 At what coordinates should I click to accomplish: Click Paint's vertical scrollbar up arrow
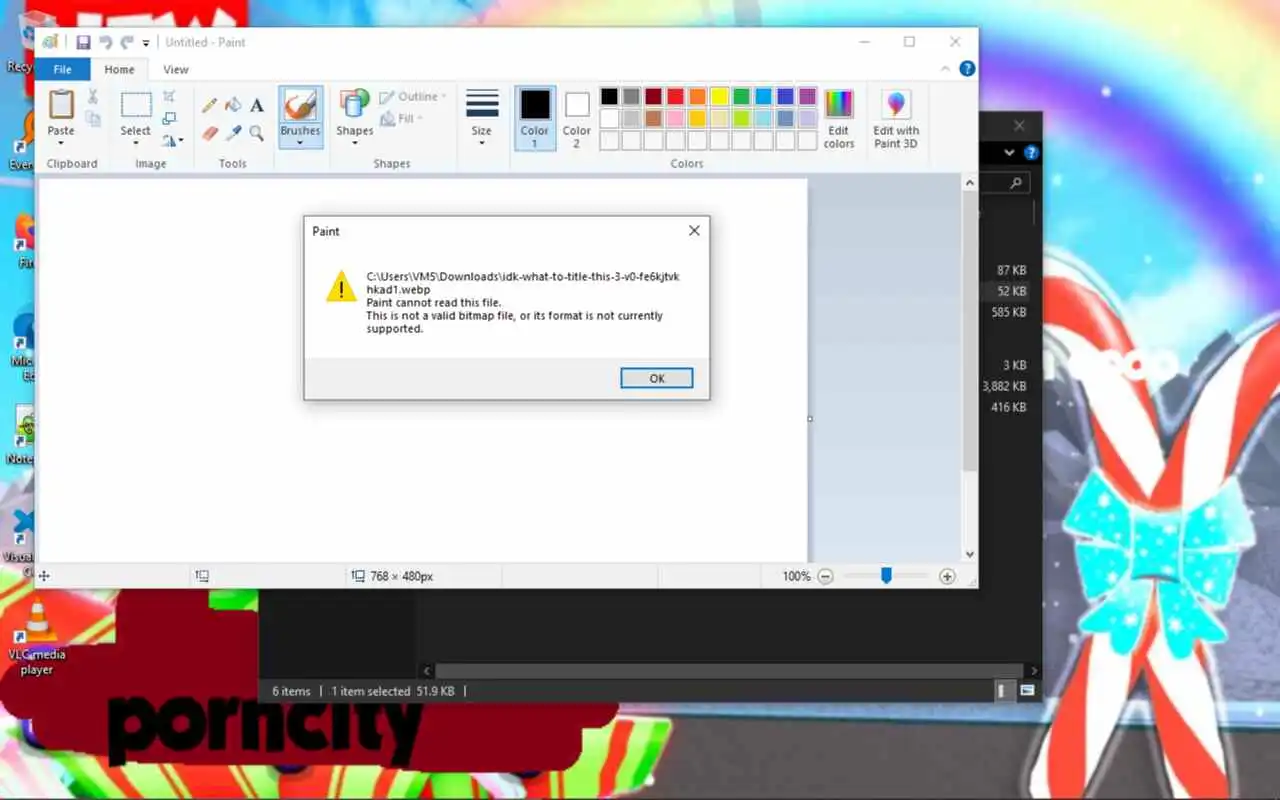969,183
